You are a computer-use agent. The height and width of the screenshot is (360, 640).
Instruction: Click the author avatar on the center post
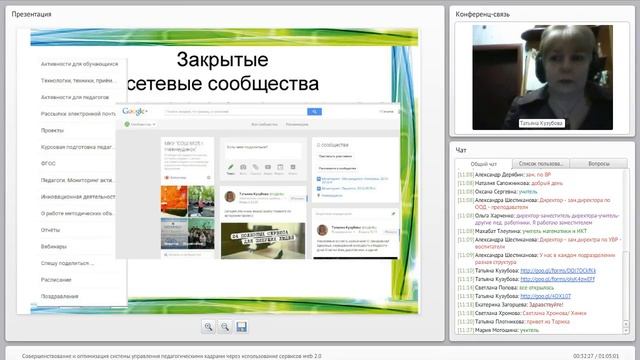(x=230, y=196)
